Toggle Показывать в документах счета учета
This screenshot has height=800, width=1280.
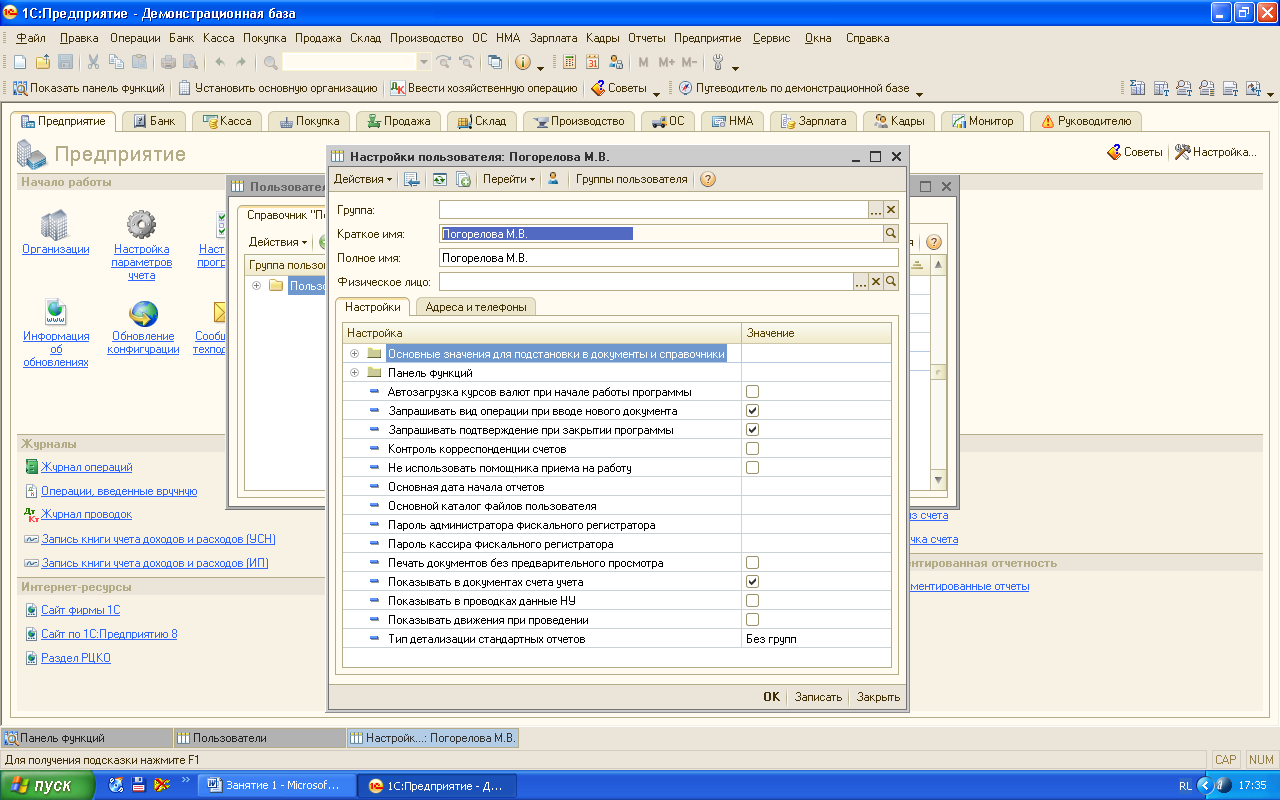click(752, 582)
